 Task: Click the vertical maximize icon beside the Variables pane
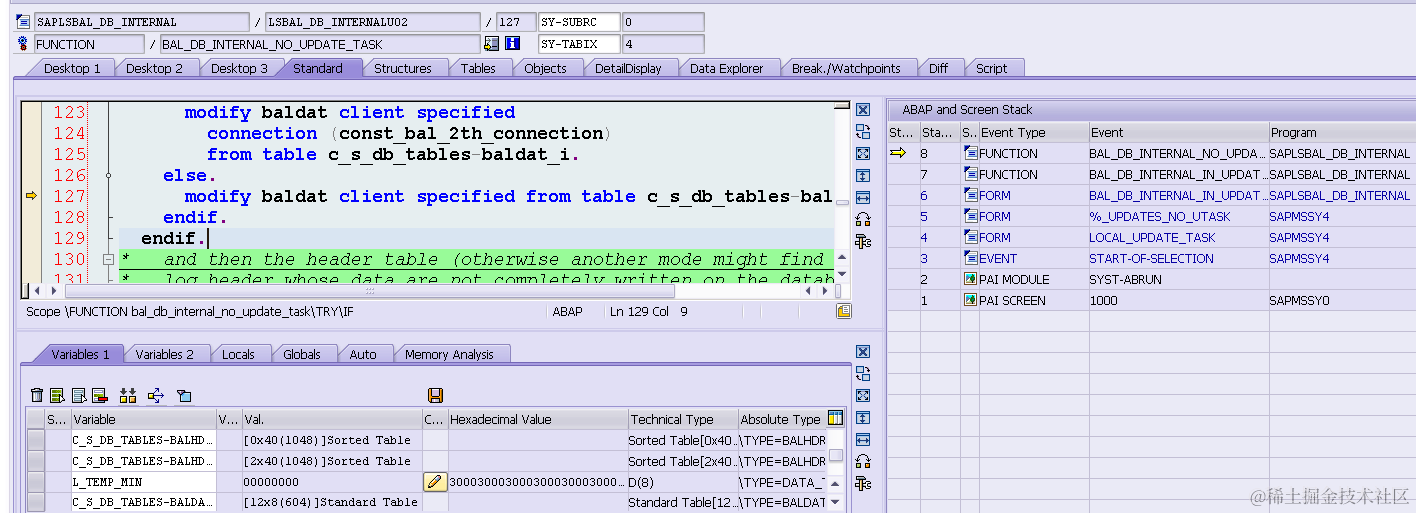coord(863,418)
